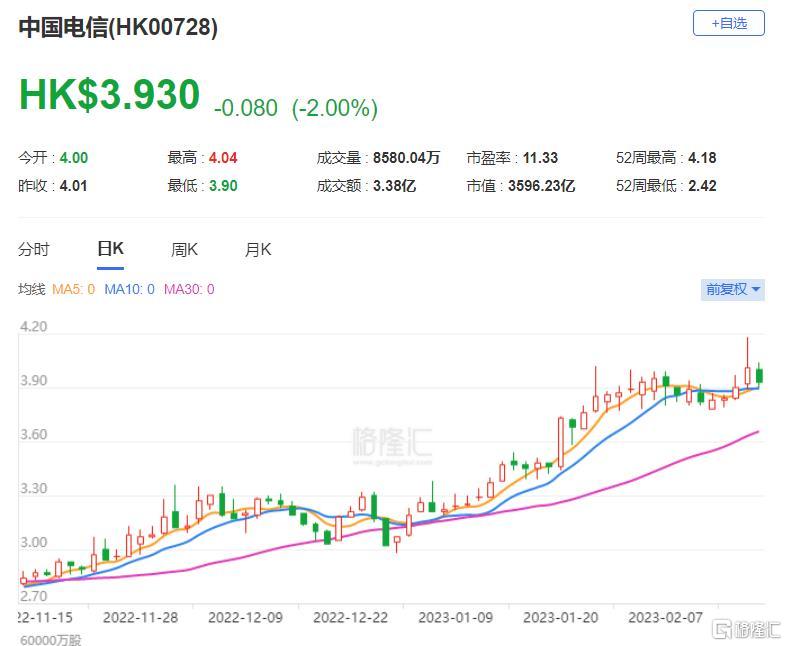Switch to the 分时 chart tab
The height and width of the screenshot is (646, 787).
(34, 249)
